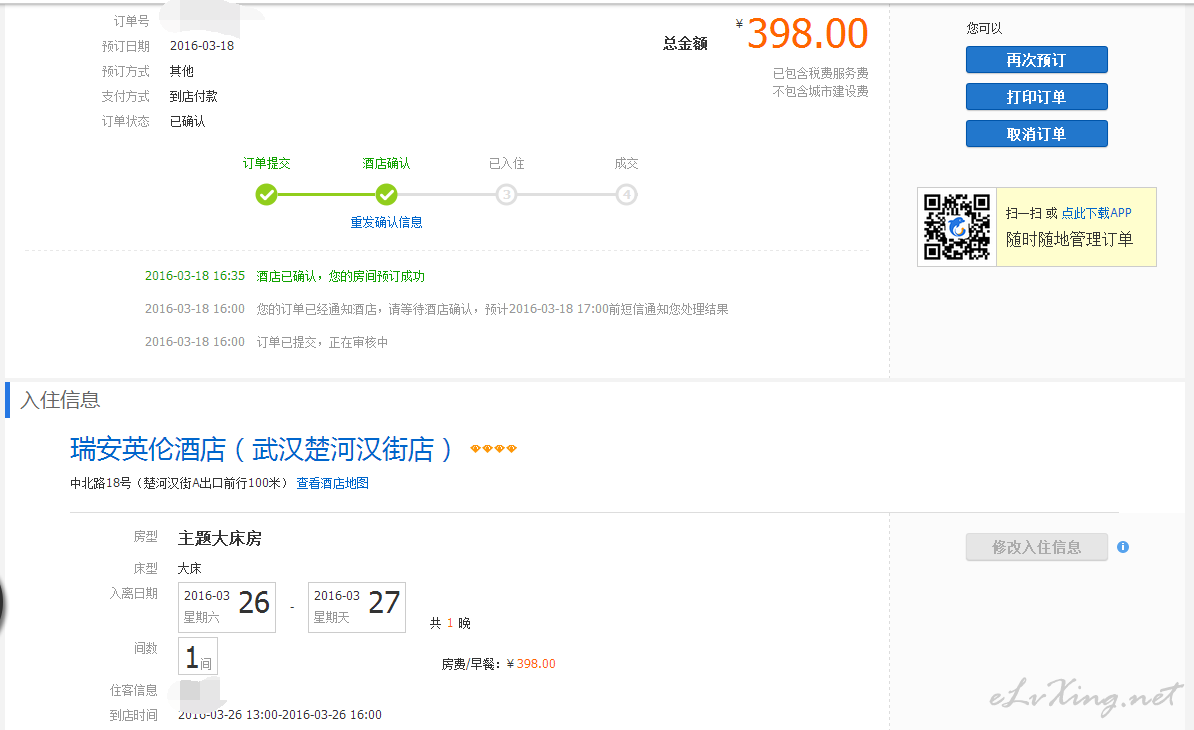The image size is (1194, 730).
Task: Click the grayed 修改入住信息 button
Action: point(1036,547)
